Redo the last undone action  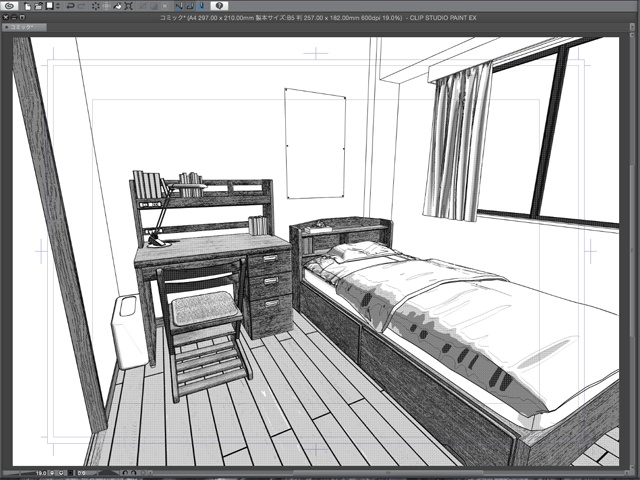pos(82,6)
